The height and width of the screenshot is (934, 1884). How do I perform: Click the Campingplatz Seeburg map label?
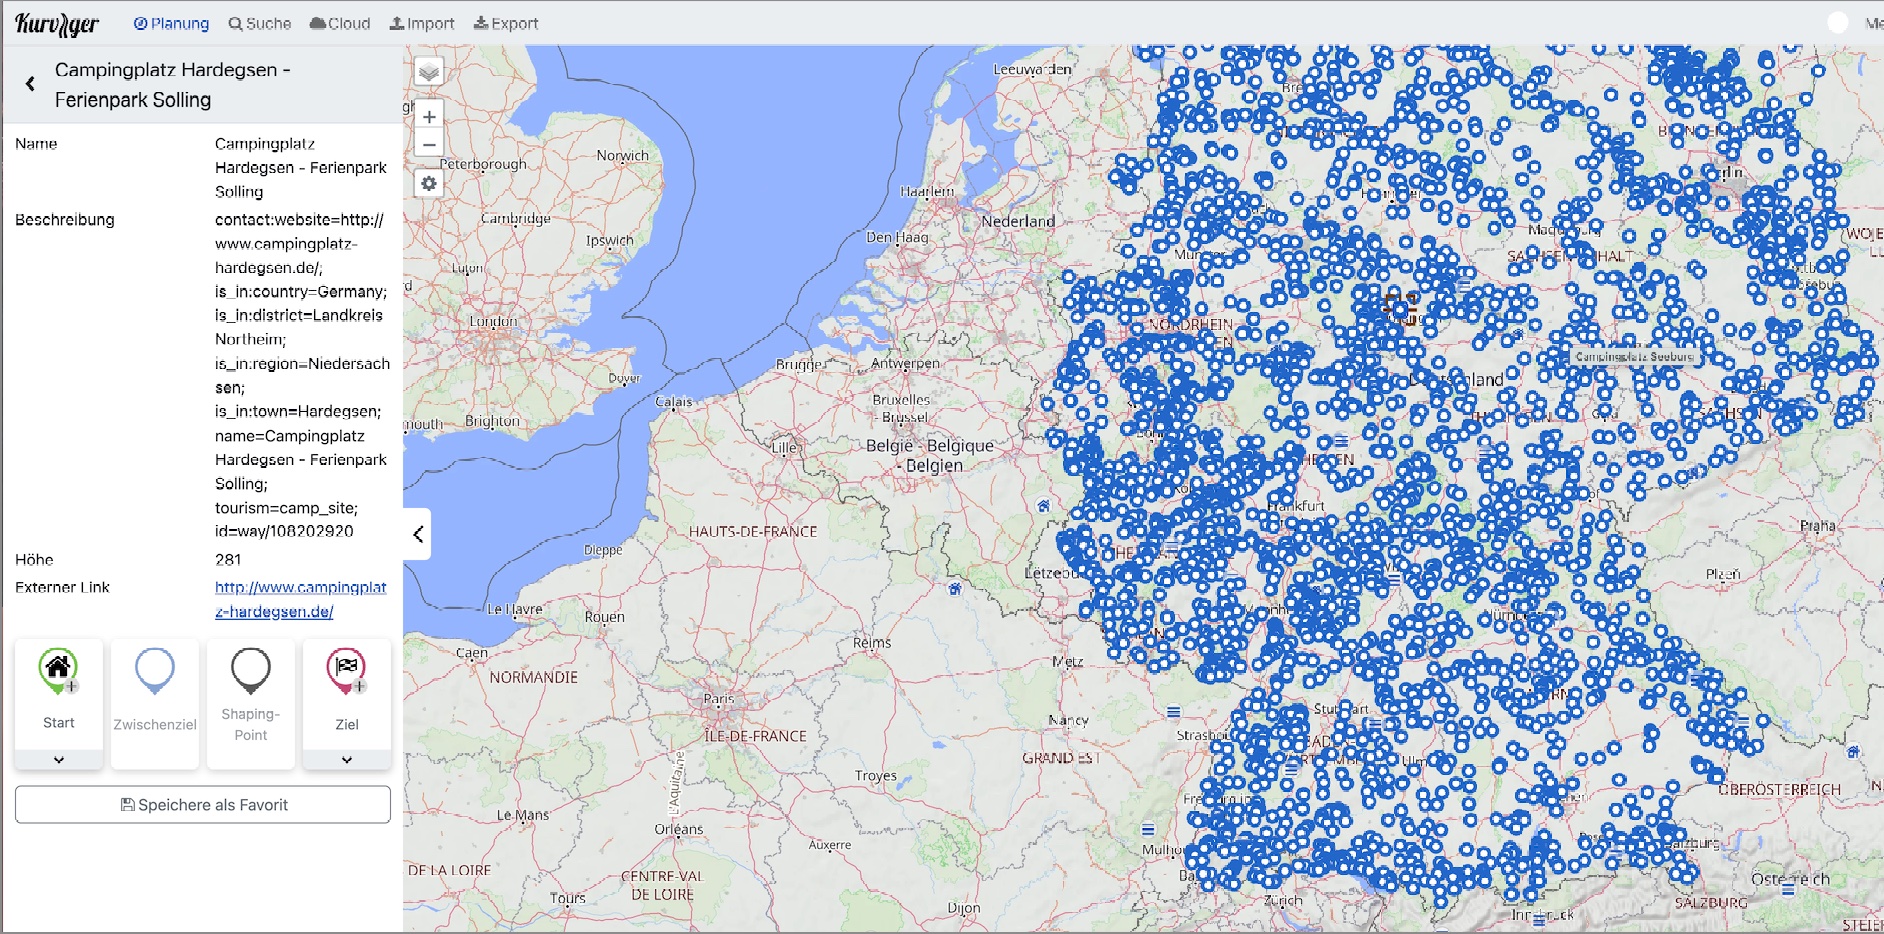coord(1634,356)
